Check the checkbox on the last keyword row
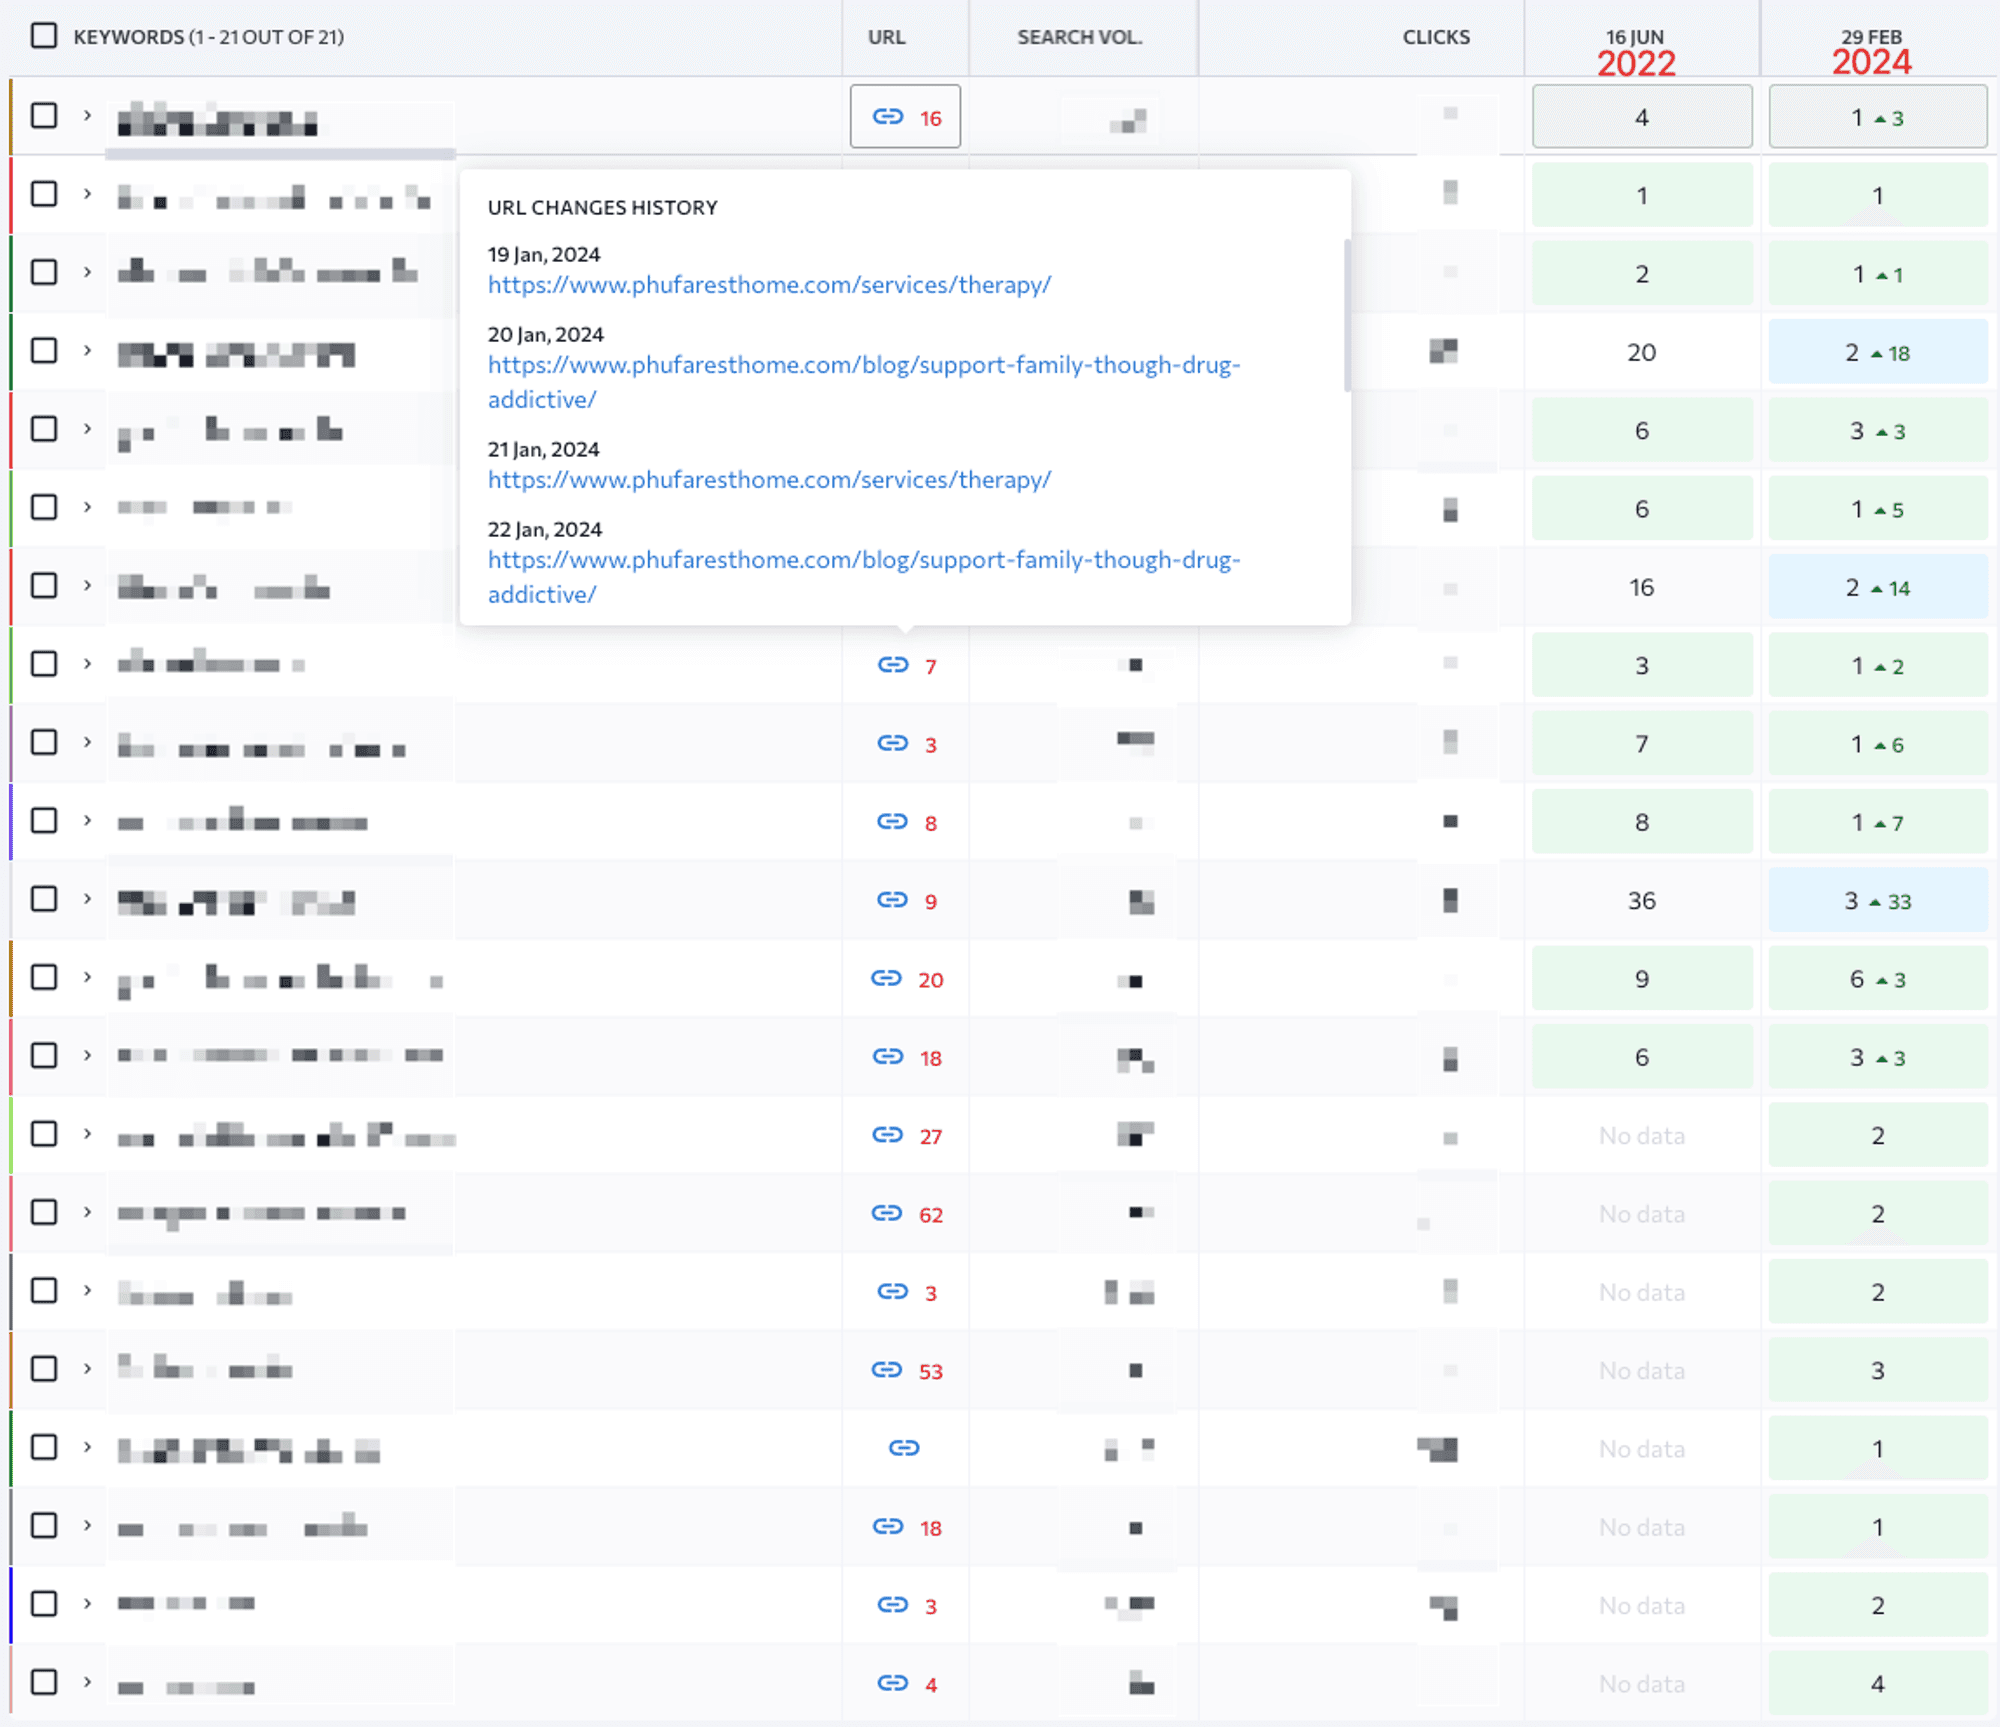This screenshot has height=1727, width=2000. (44, 1682)
